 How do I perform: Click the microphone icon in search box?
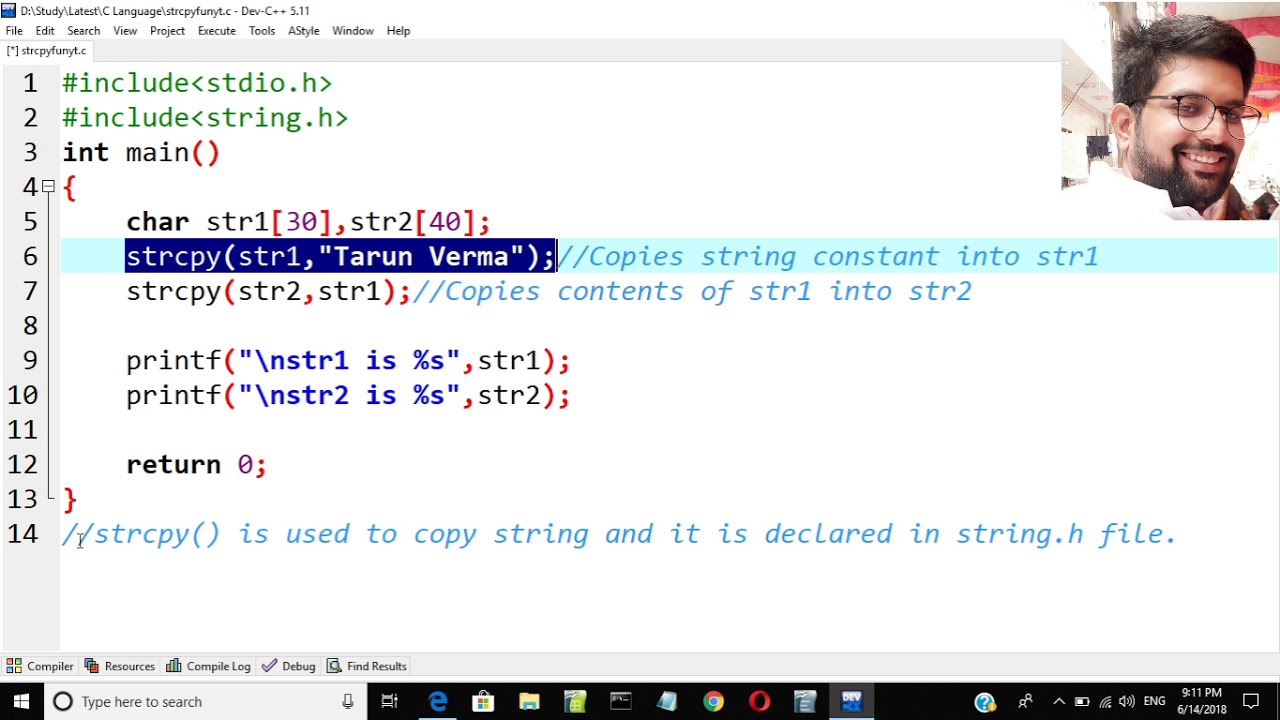[x=348, y=702]
